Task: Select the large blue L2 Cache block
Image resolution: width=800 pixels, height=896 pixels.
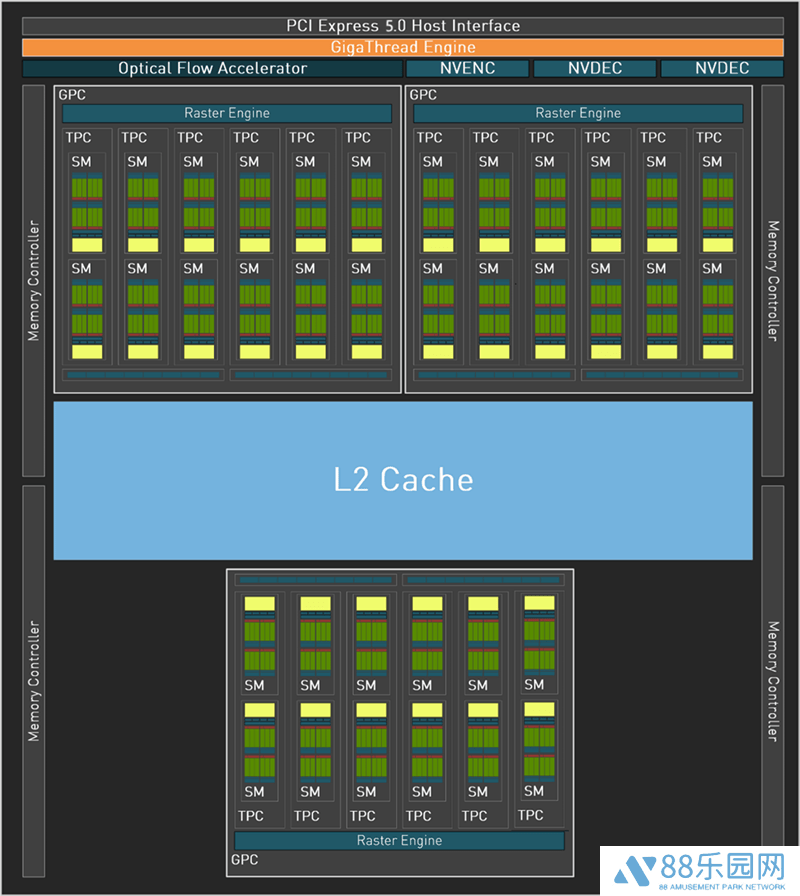Action: click(x=402, y=480)
